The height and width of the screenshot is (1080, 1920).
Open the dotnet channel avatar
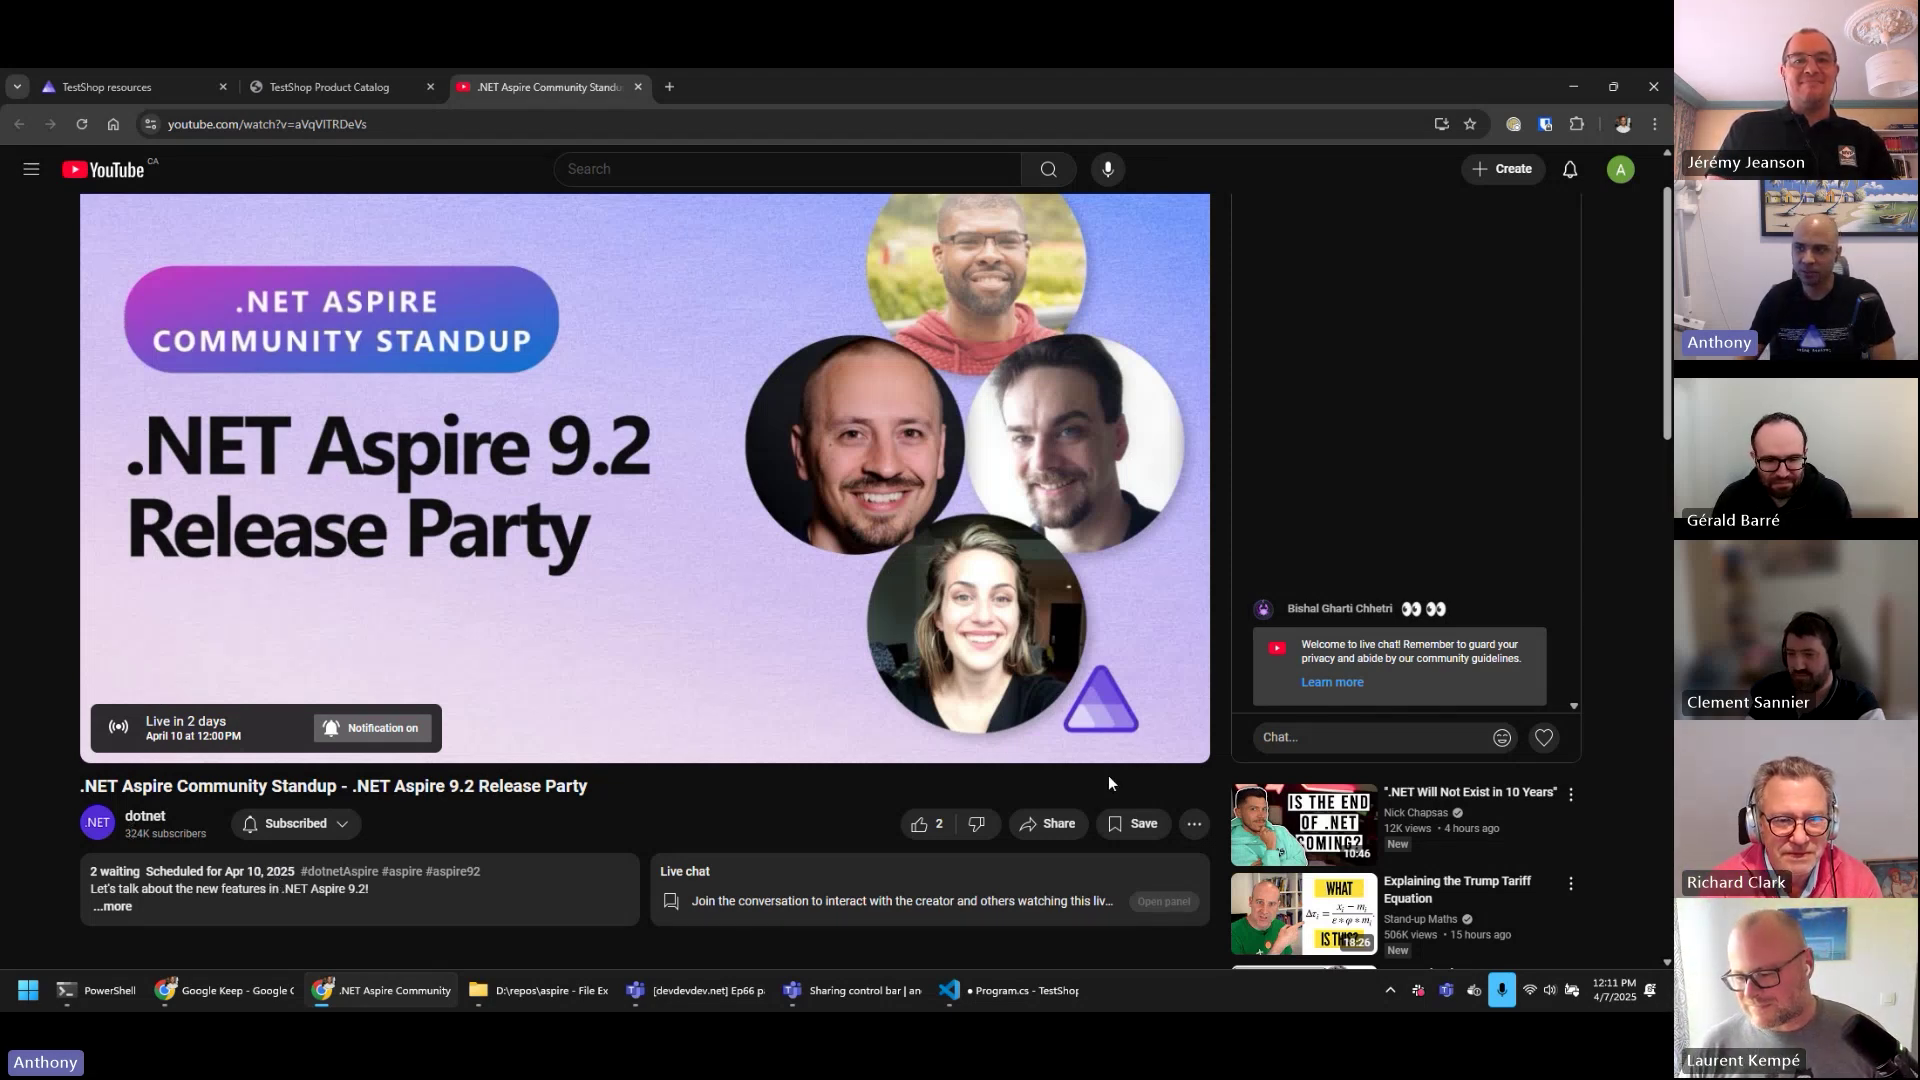click(97, 823)
